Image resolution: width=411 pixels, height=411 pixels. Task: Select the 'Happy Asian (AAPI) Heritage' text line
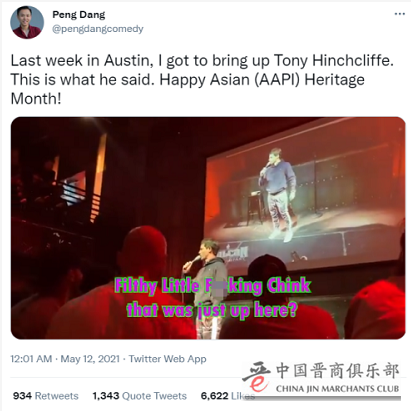262,80
